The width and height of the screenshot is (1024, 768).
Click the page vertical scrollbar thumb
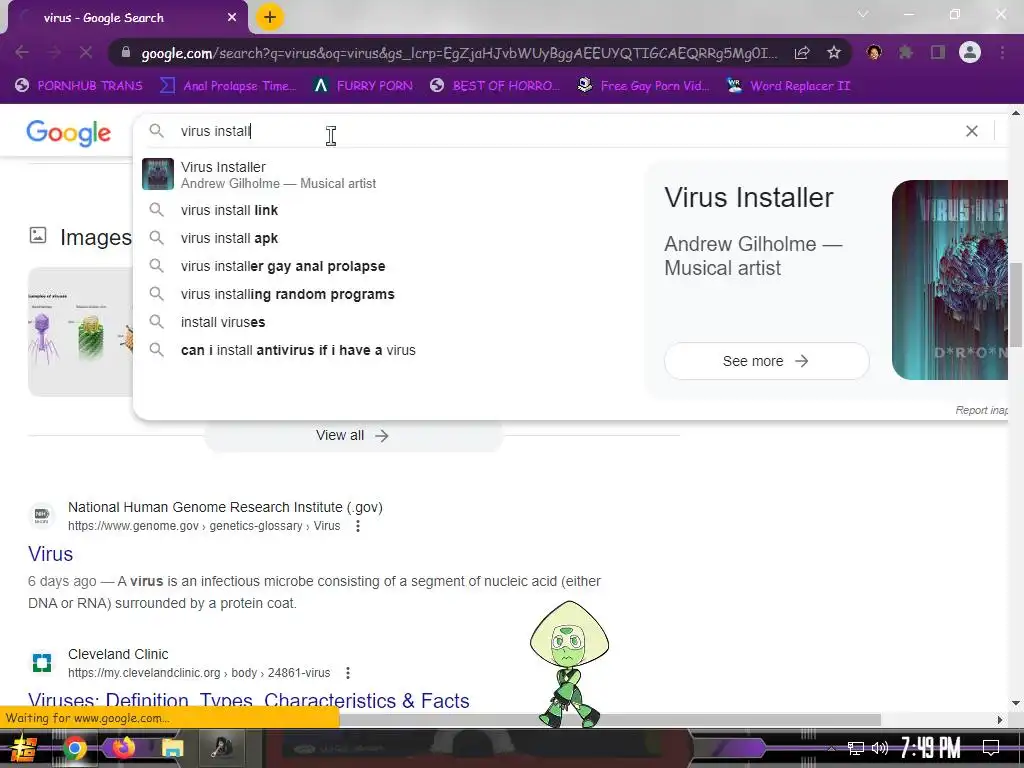pyautogui.click(x=1016, y=305)
